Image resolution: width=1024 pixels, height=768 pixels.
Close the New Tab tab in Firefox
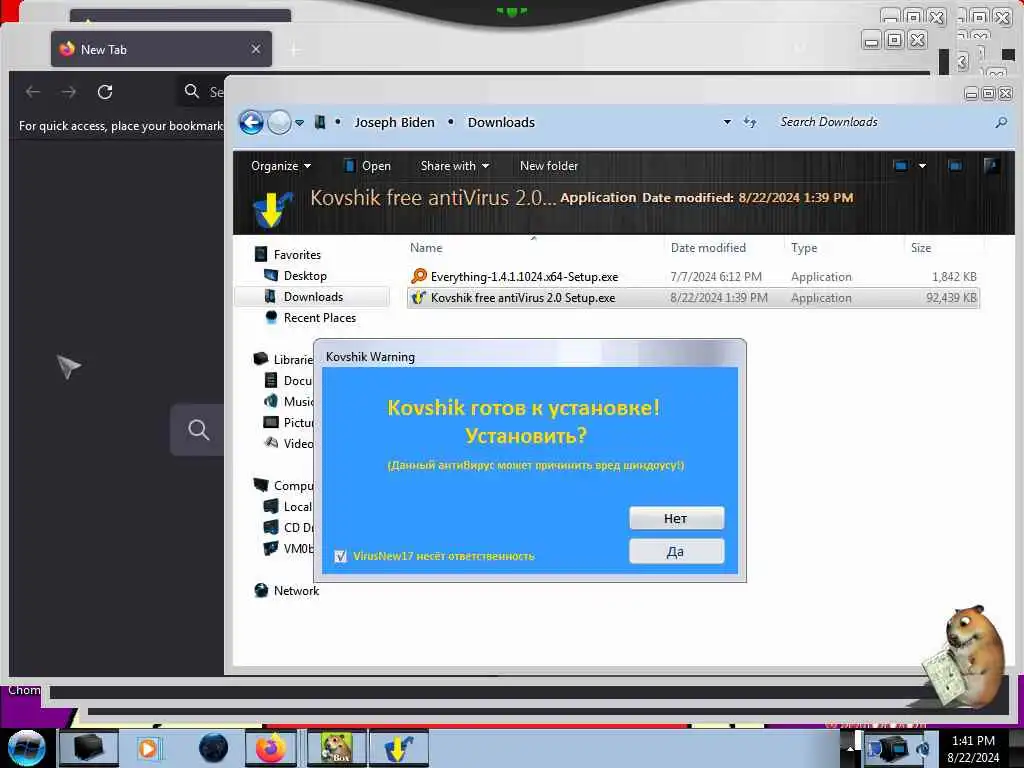point(256,49)
